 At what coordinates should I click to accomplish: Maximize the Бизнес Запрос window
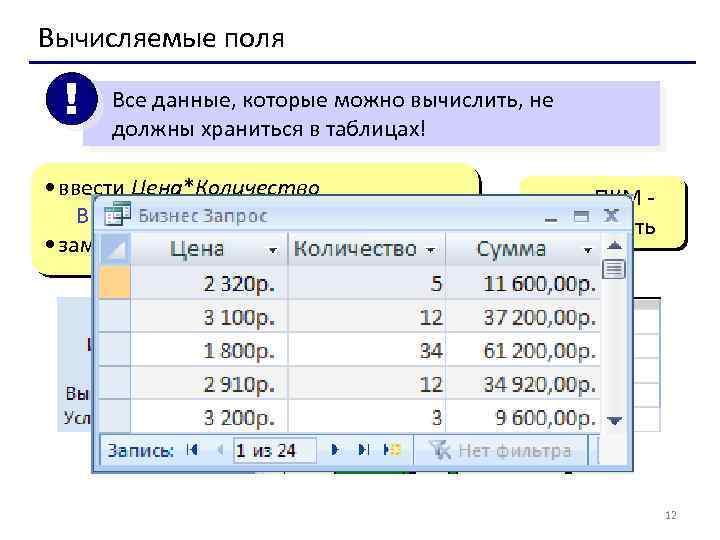581,215
